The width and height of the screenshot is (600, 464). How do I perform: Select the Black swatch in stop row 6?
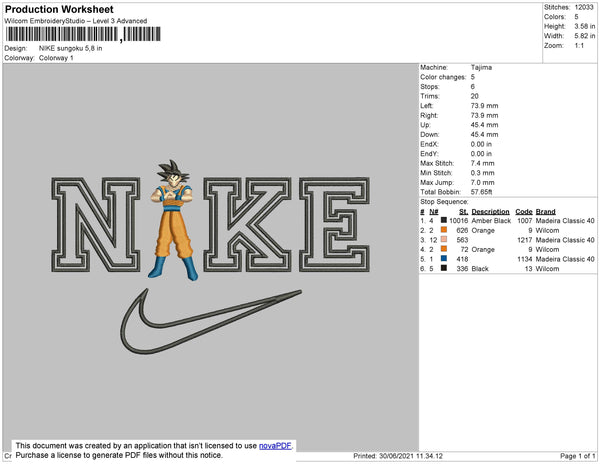pos(444,268)
